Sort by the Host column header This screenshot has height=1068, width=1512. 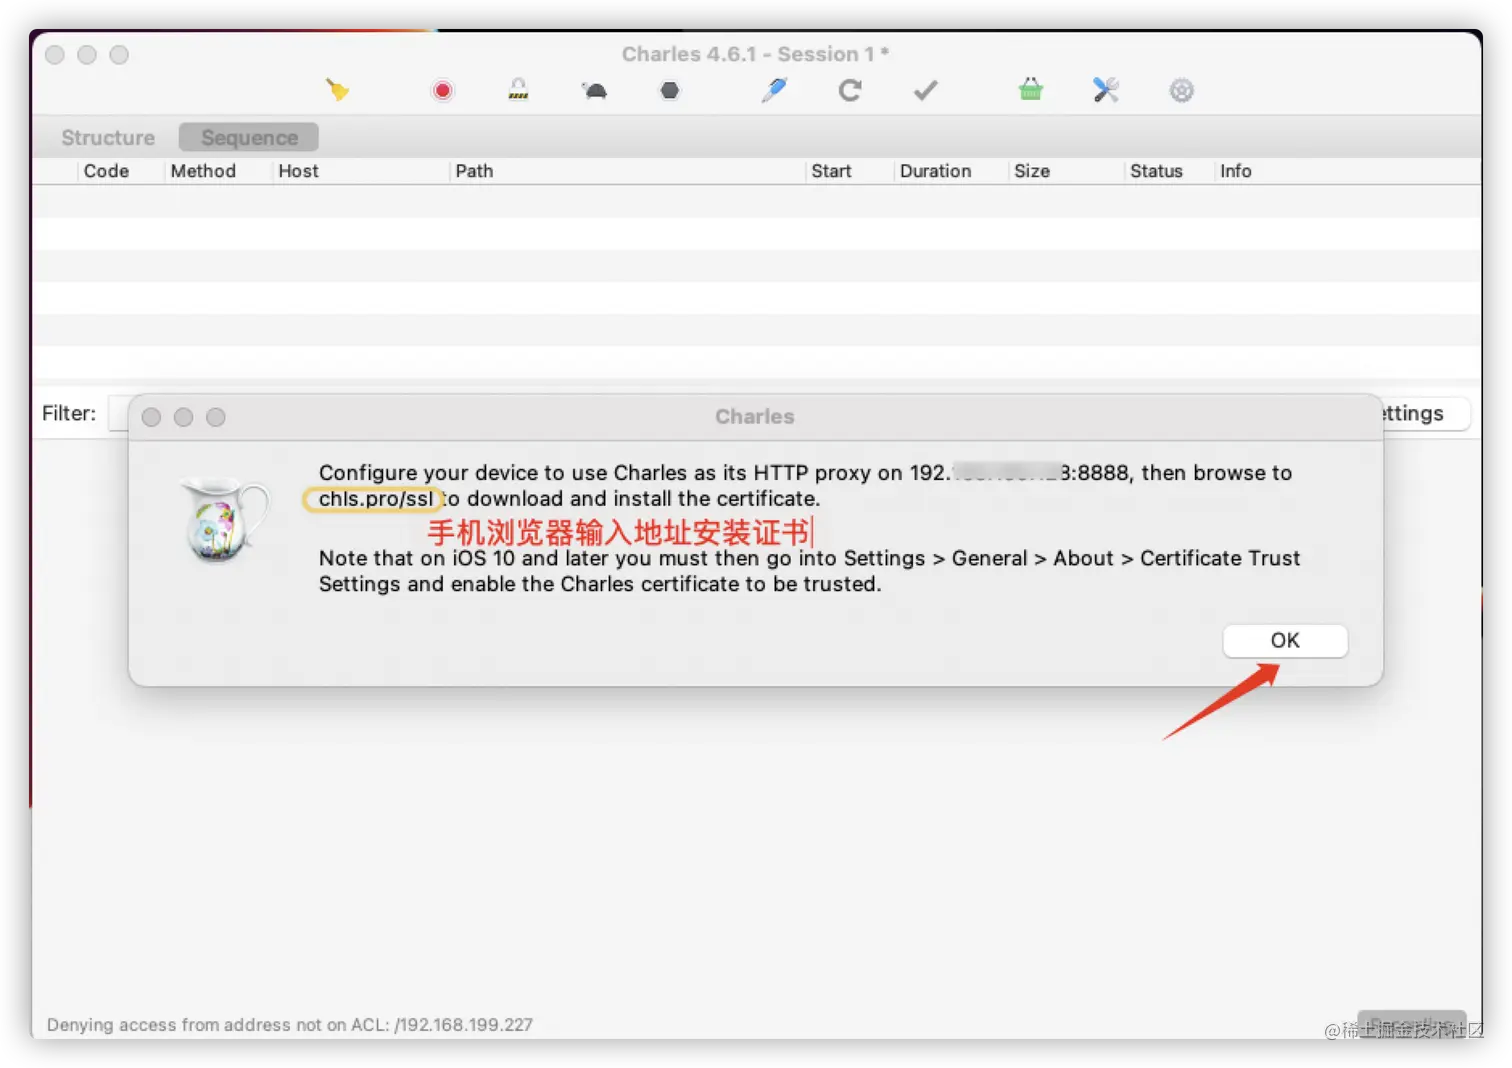coord(298,171)
